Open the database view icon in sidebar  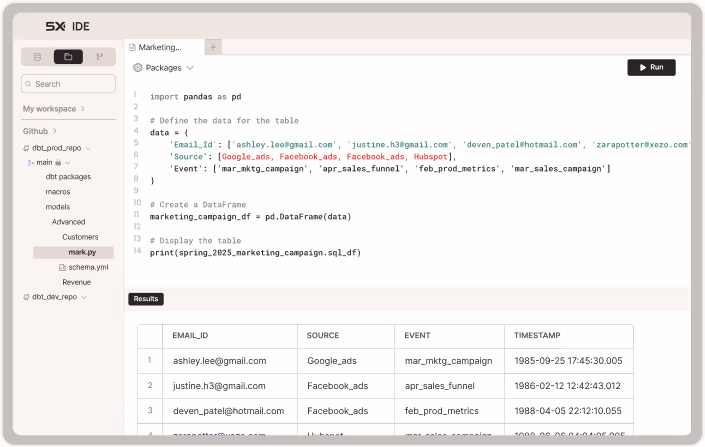pos(37,57)
